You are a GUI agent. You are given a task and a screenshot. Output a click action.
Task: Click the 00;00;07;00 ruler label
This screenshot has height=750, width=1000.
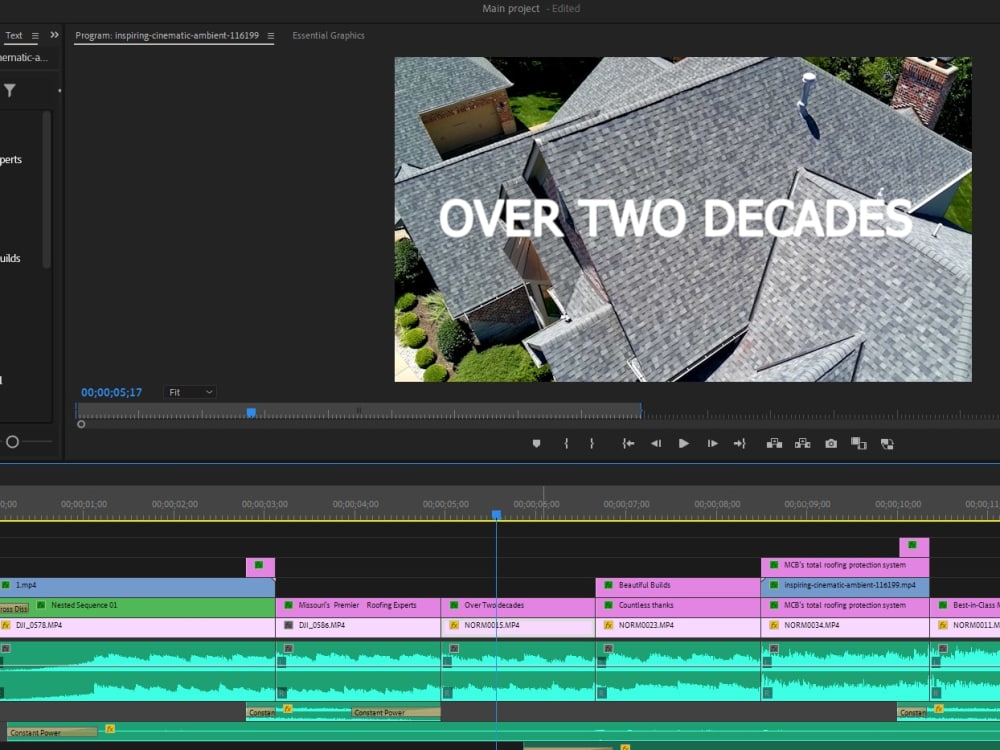[x=626, y=504]
